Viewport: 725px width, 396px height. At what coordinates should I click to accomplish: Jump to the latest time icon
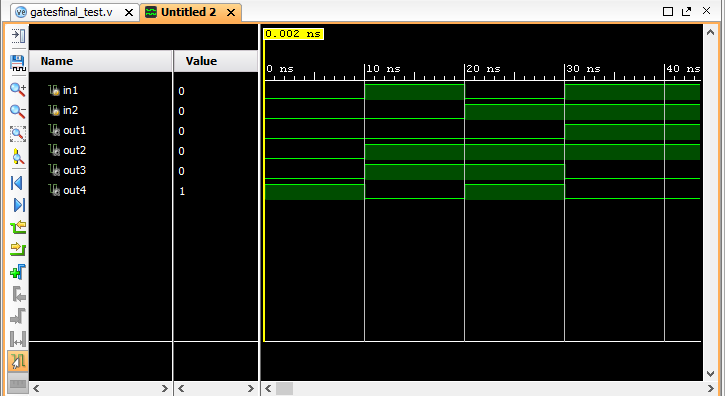[18, 204]
